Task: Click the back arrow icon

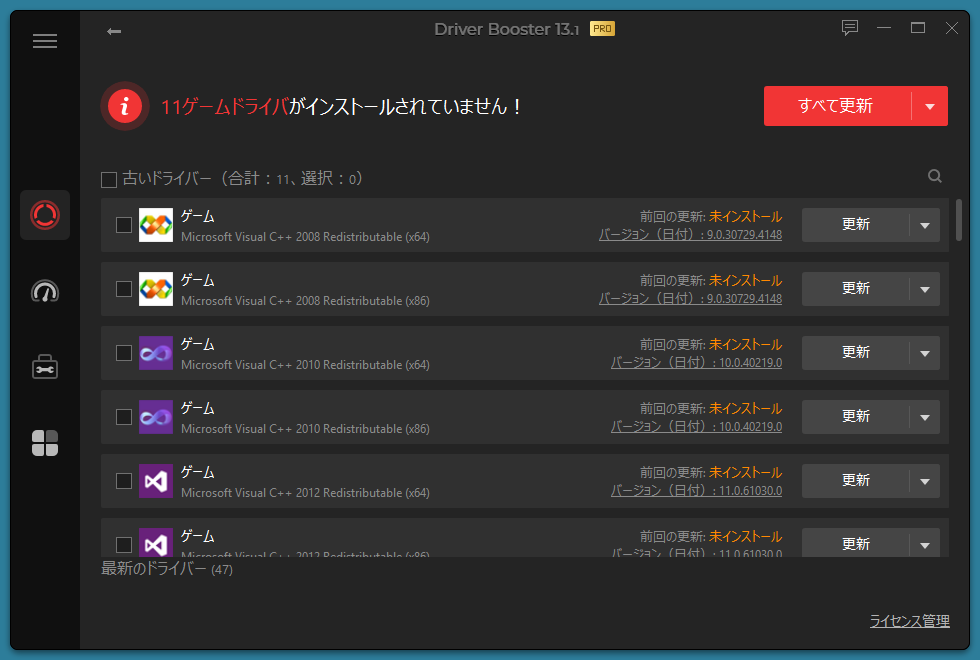Action: [x=114, y=31]
